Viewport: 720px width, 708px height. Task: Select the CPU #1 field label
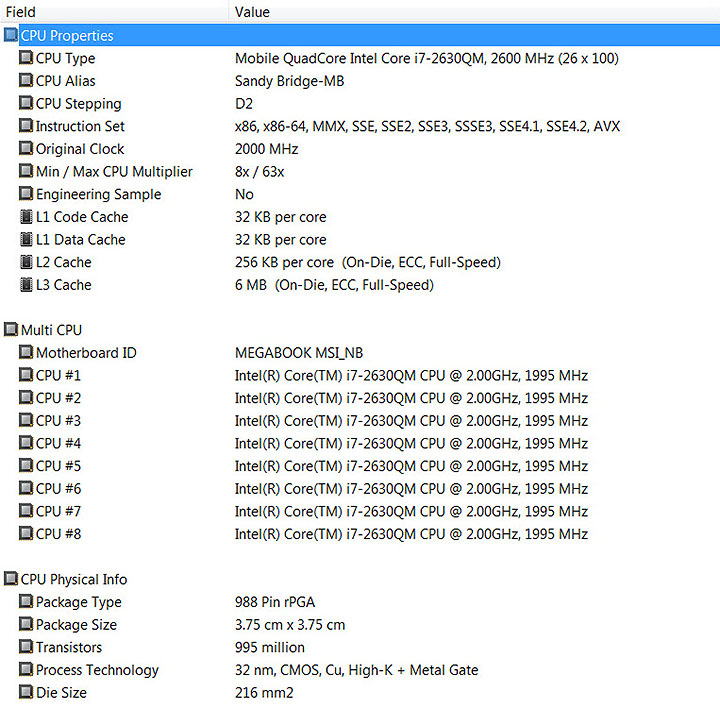click(58, 376)
